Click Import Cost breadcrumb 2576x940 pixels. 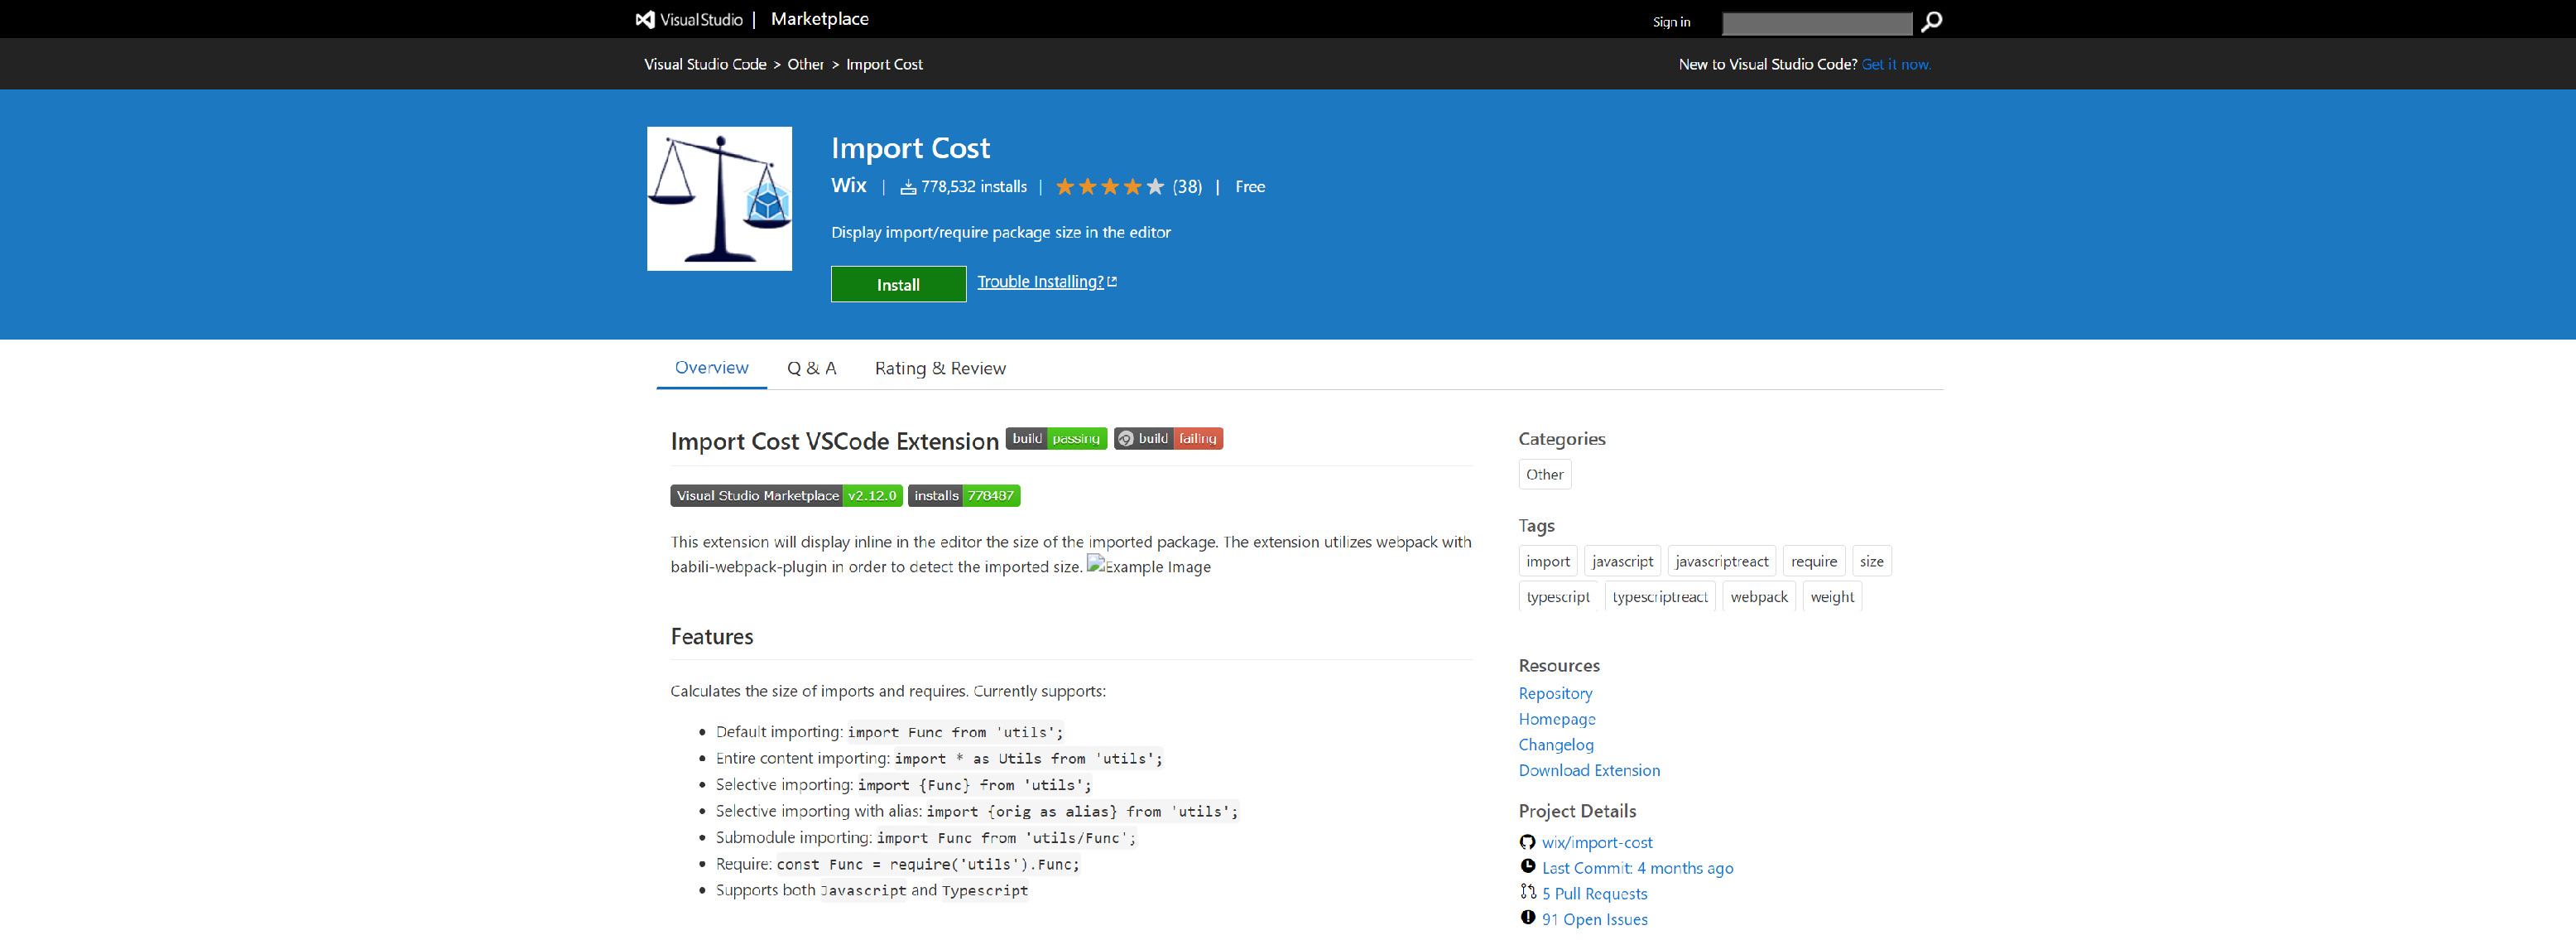point(884,64)
